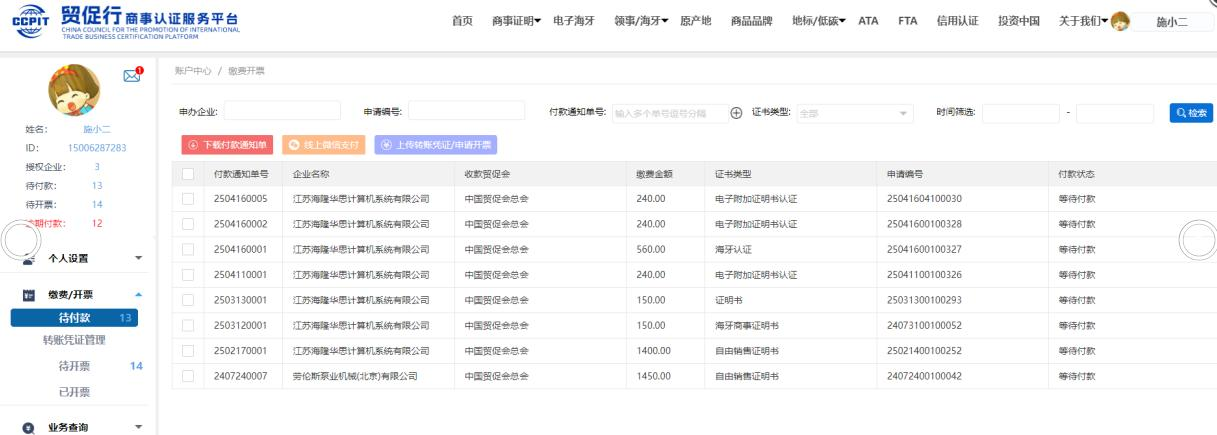The height and width of the screenshot is (435, 1217).
Task: Click the 上传转账凭证/申请开票 upload button
Action: [x=435, y=145]
